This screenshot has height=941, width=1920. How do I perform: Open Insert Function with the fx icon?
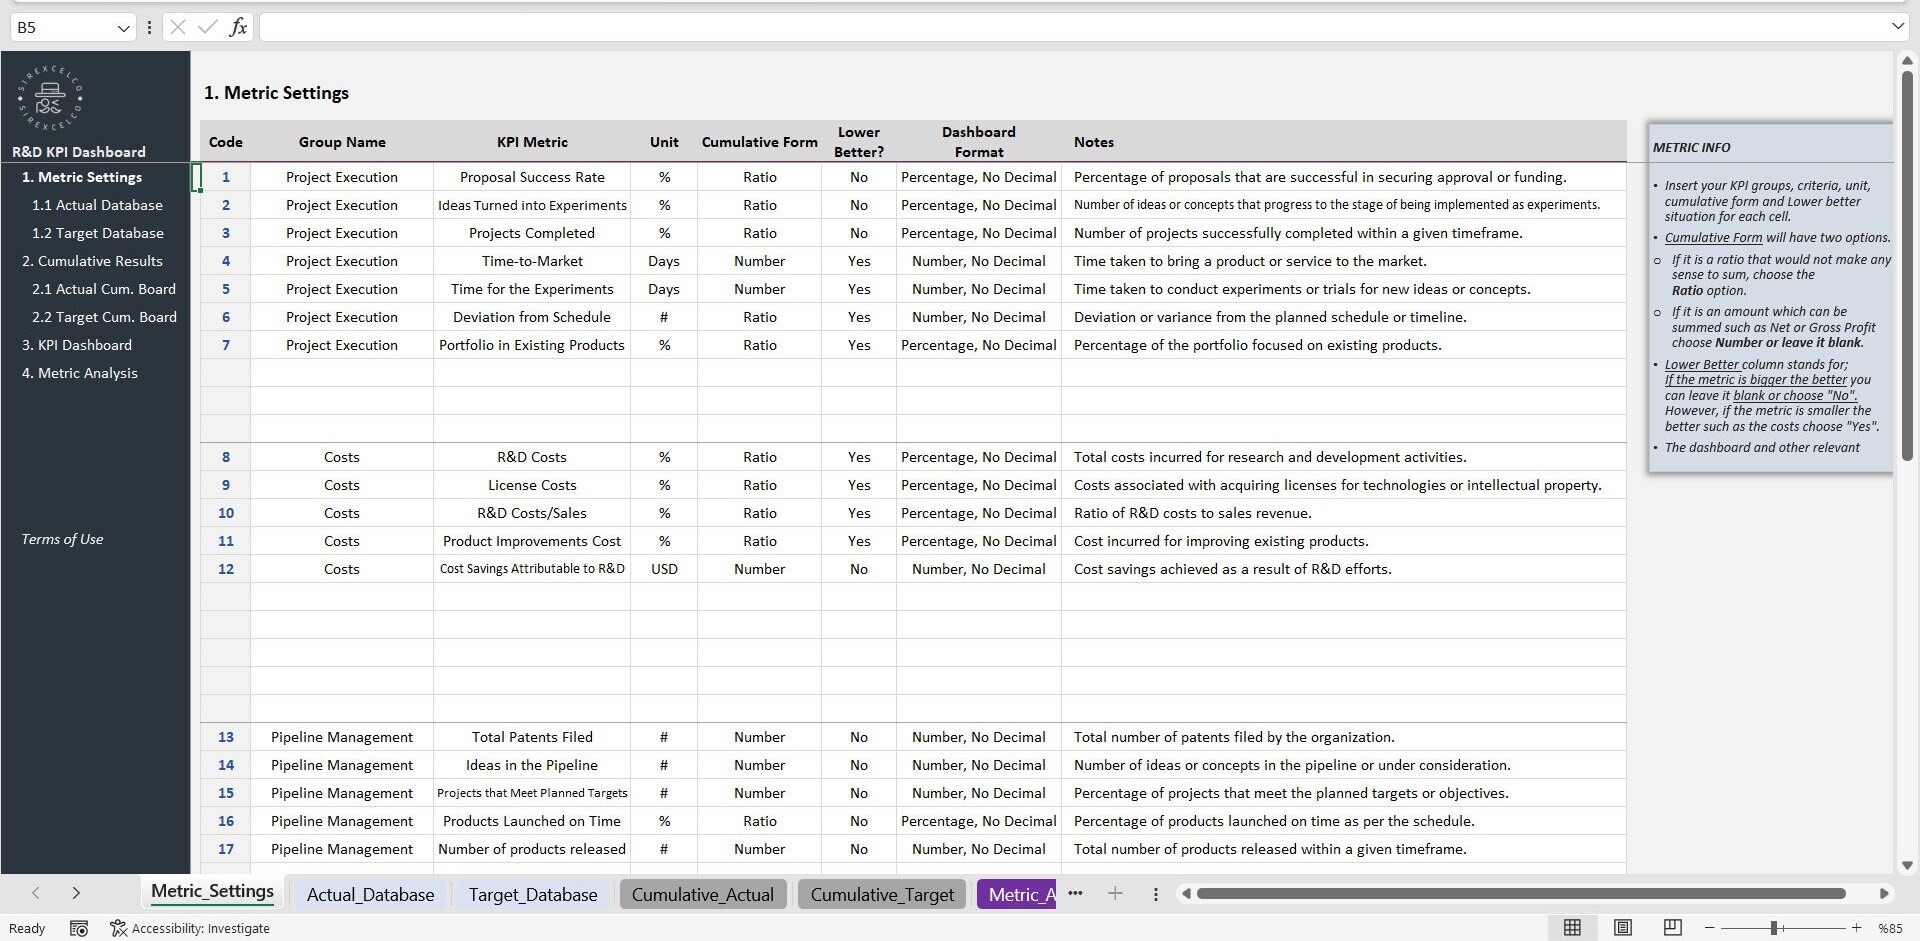pos(239,27)
